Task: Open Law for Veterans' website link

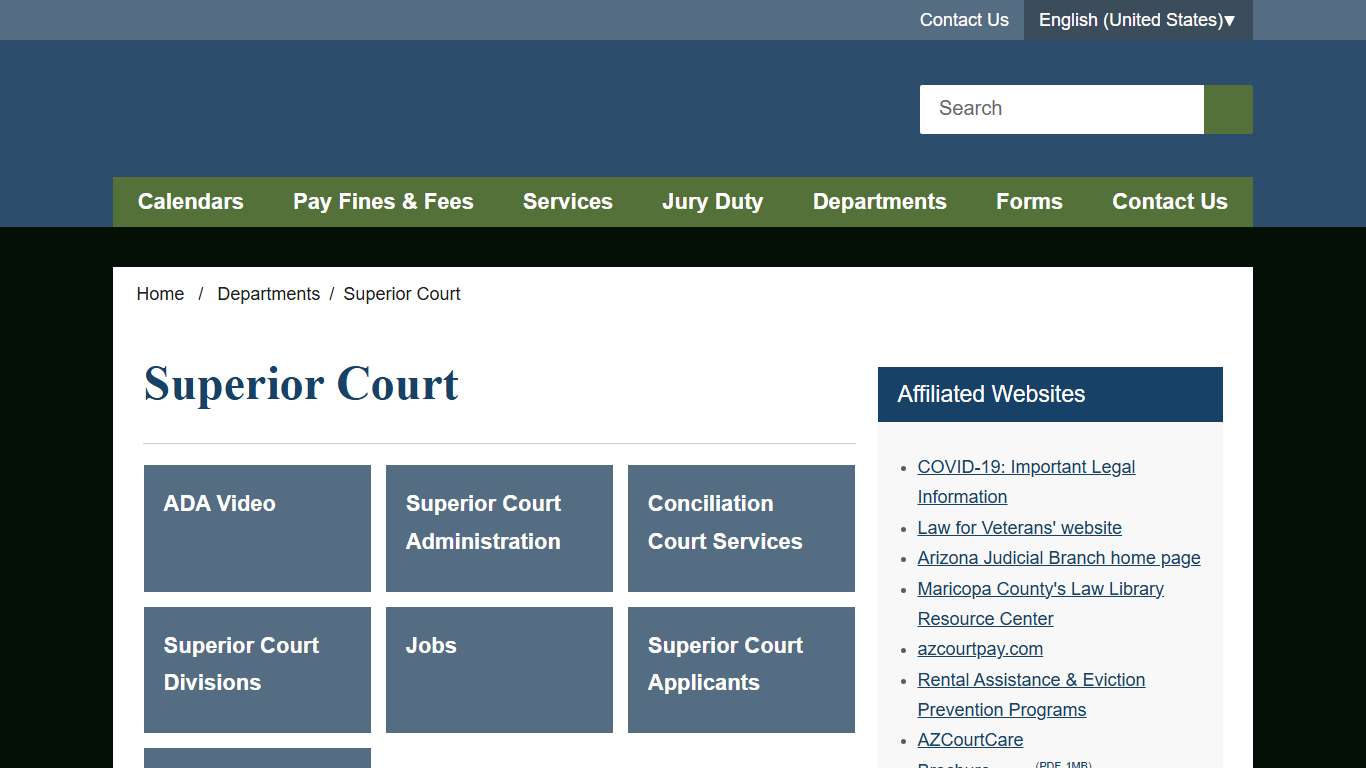Action: pyautogui.click(x=1019, y=527)
